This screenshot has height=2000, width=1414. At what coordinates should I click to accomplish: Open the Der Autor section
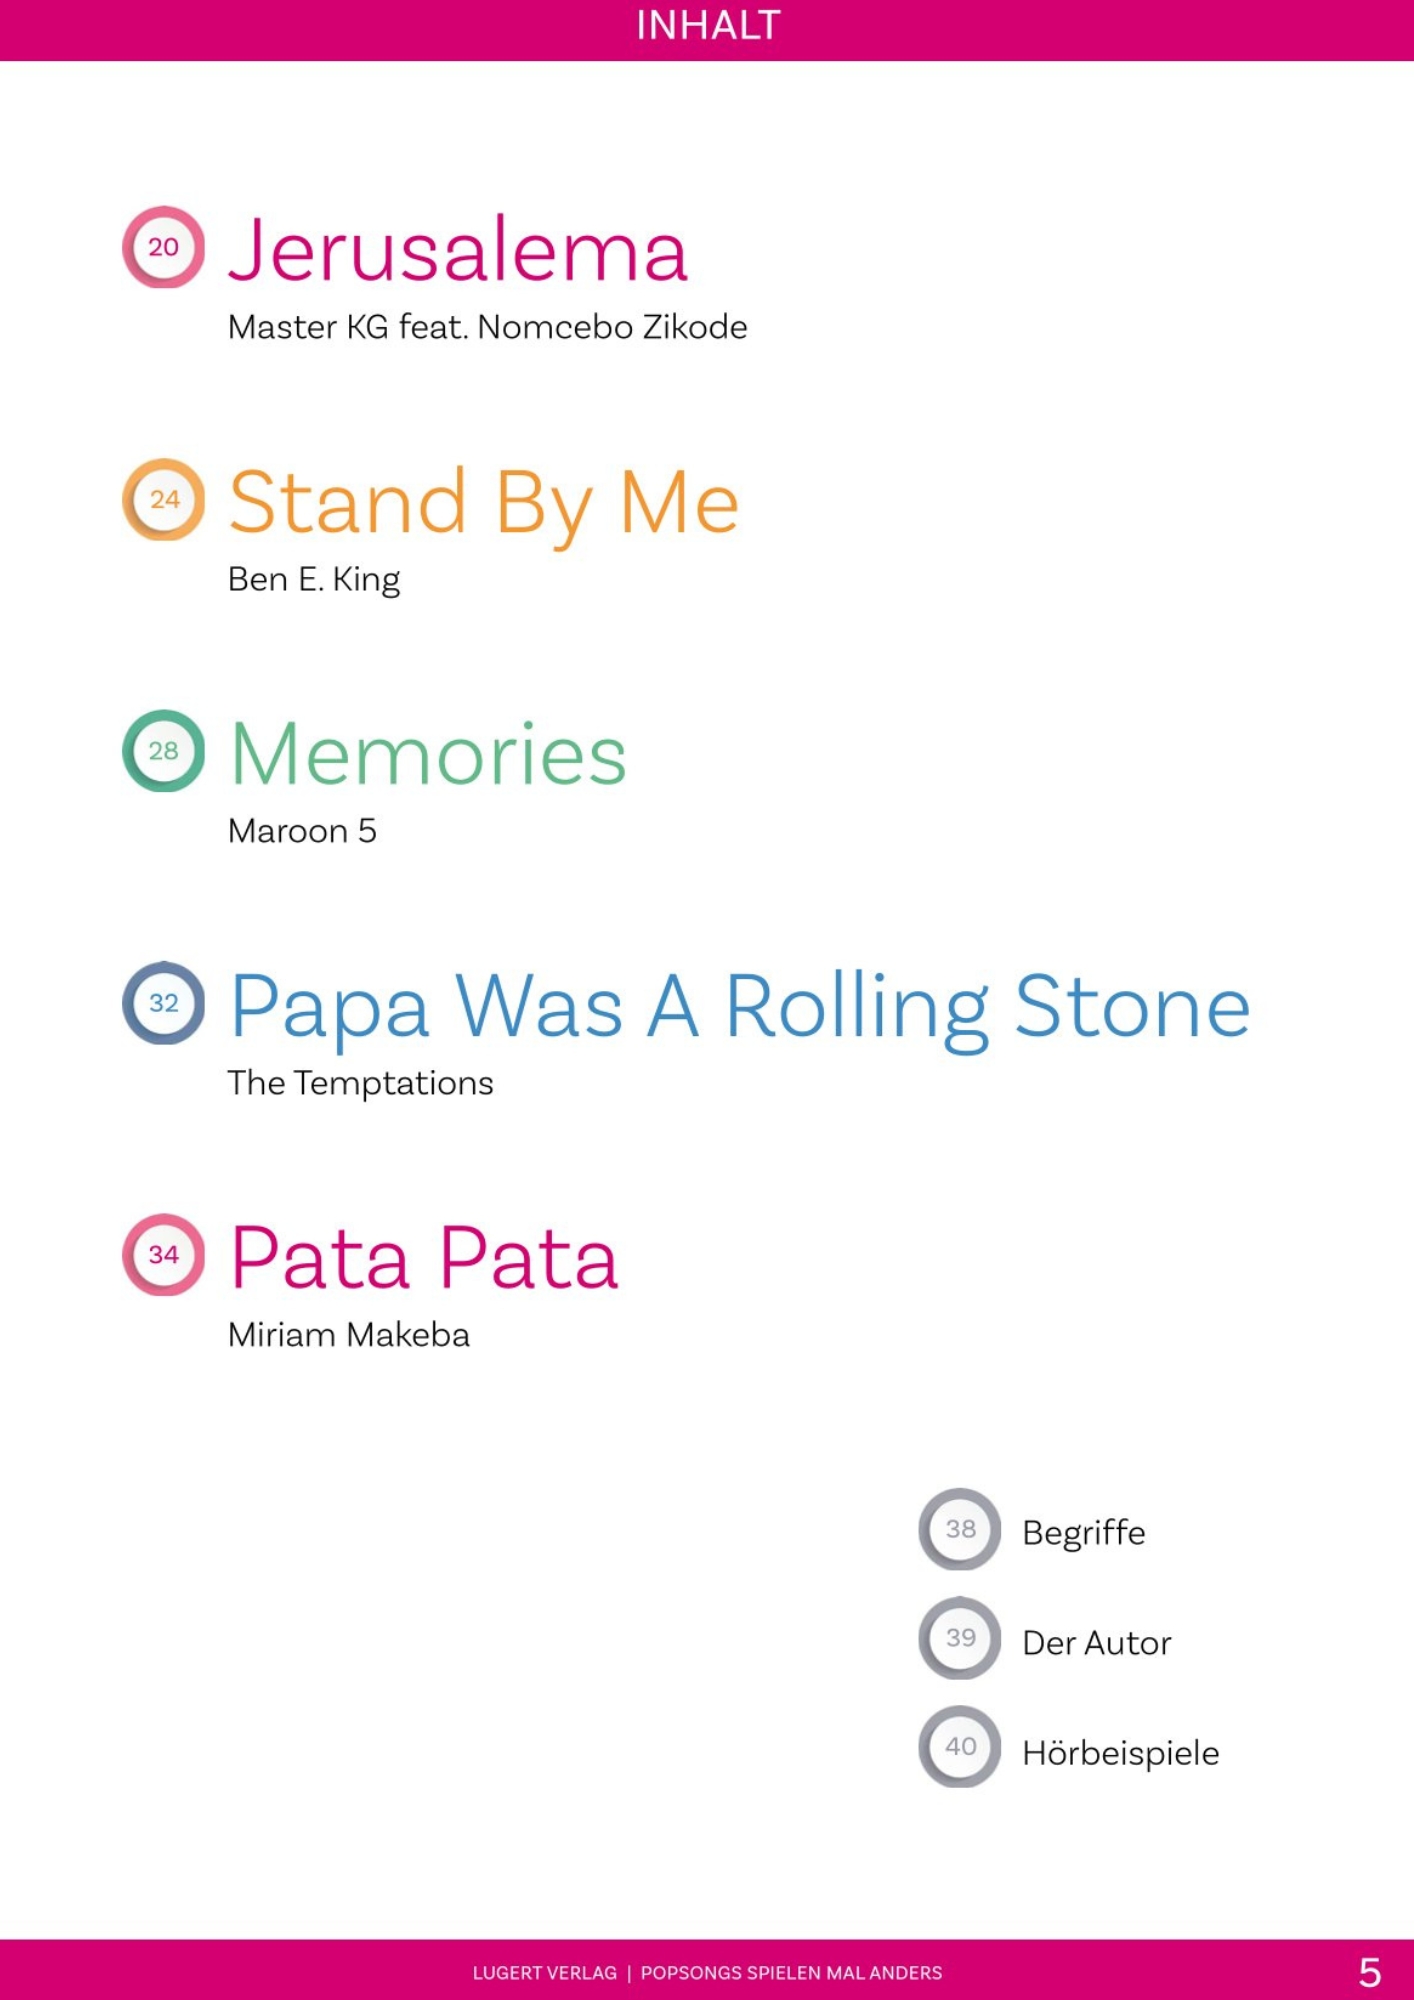point(1096,1643)
